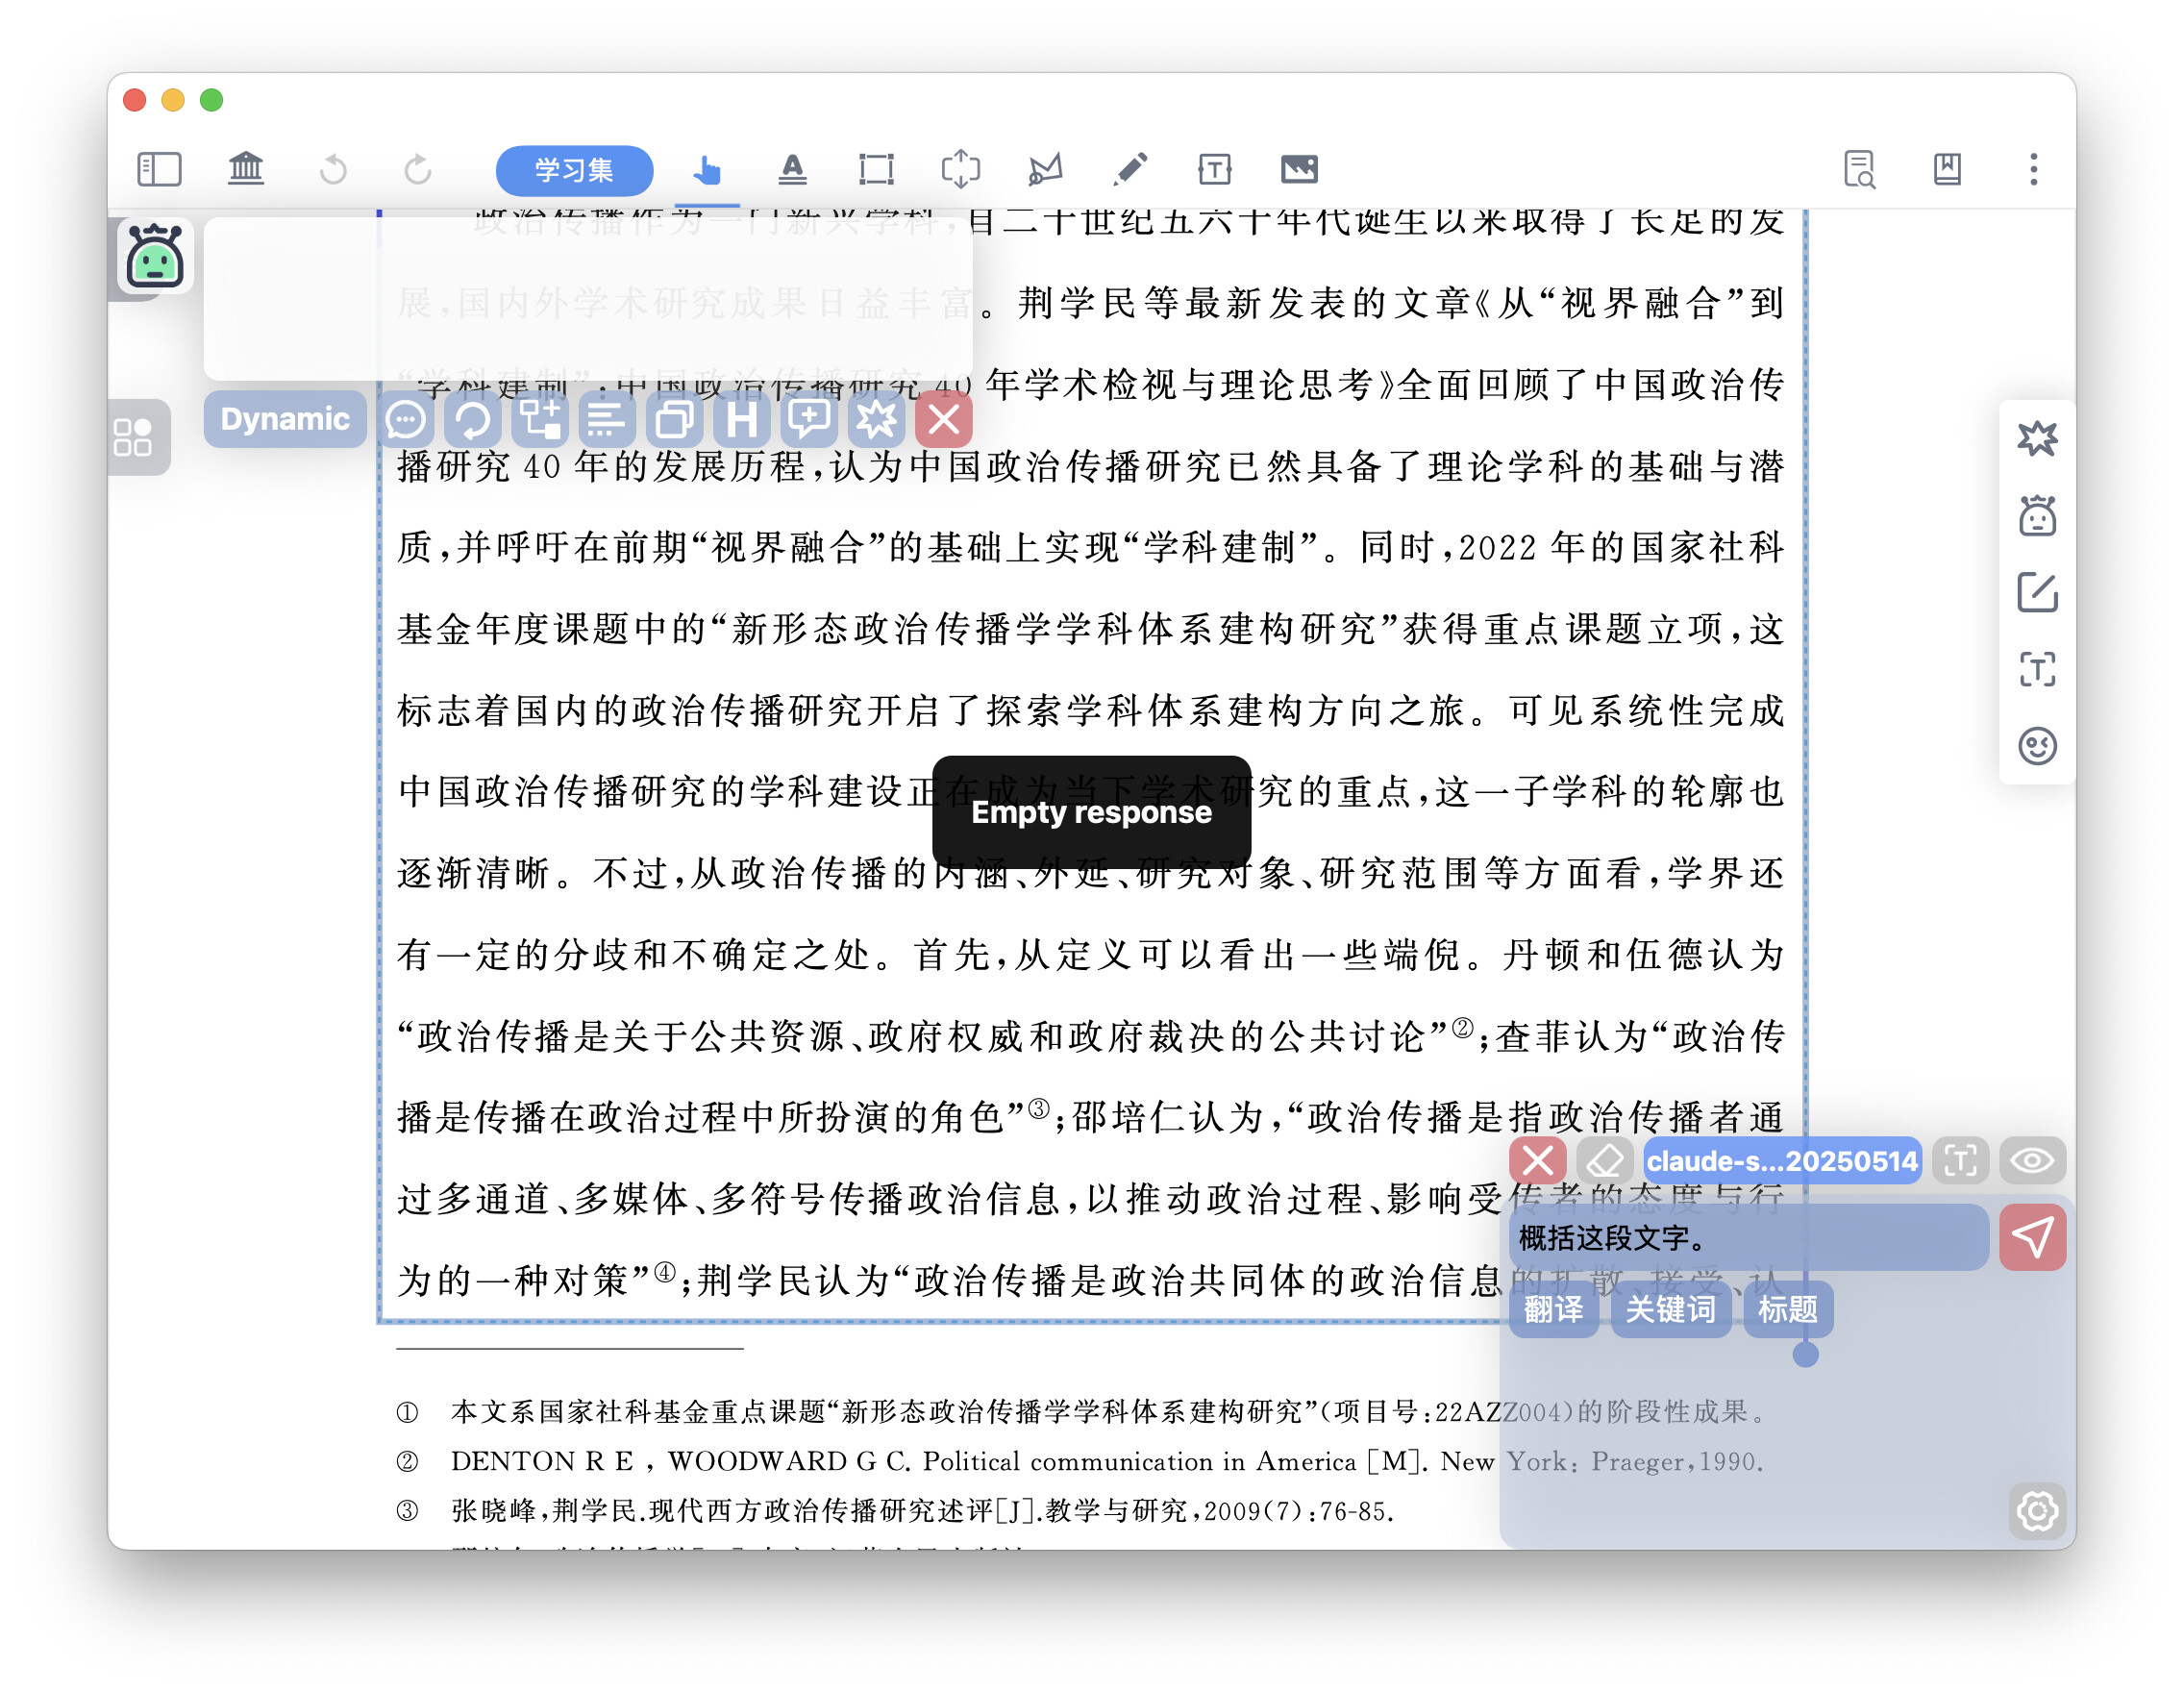Open the AI chat settings gear

point(2036,1510)
